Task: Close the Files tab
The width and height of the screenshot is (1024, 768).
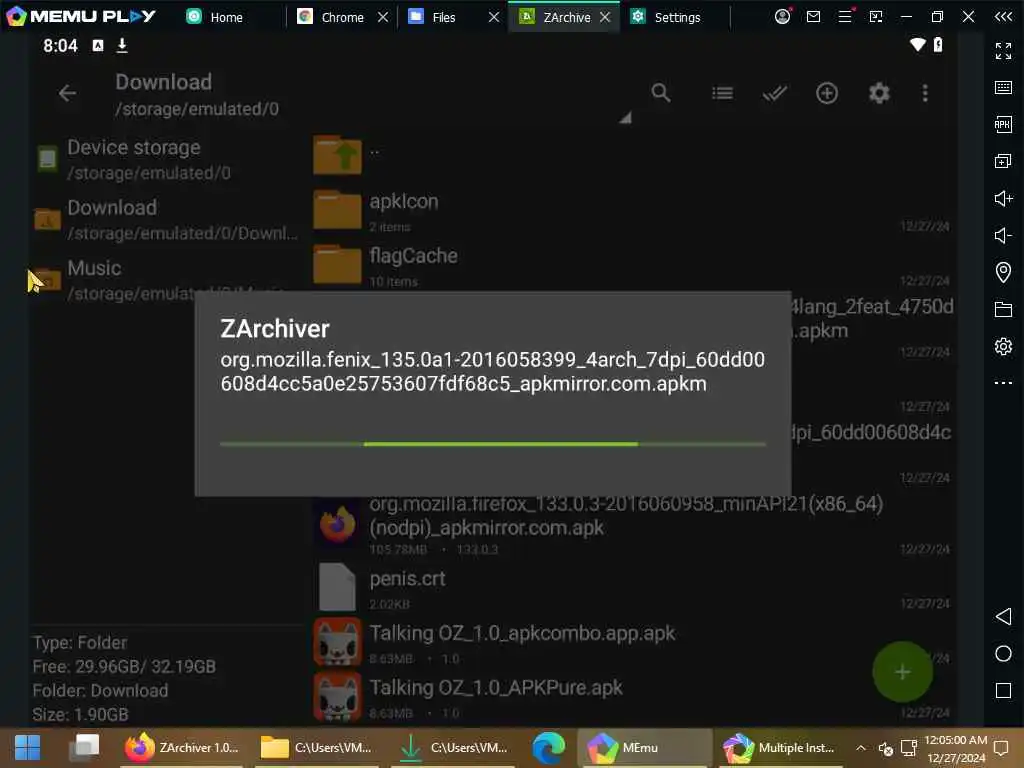Action: (x=494, y=17)
